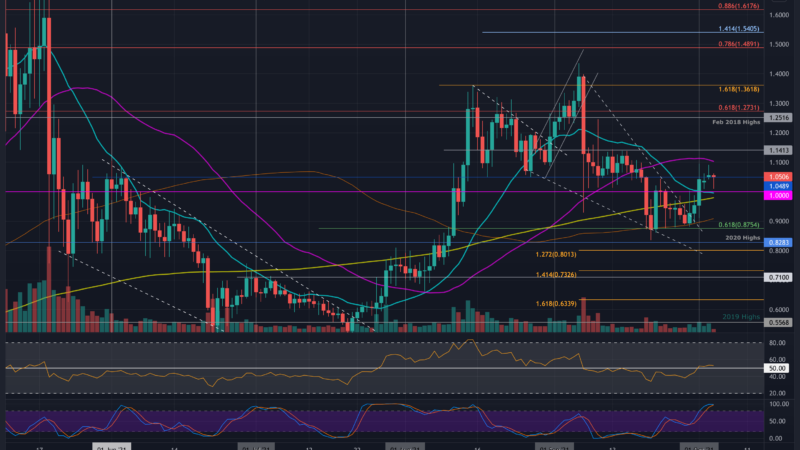Click the 1.5000 price axis label

(779, 45)
